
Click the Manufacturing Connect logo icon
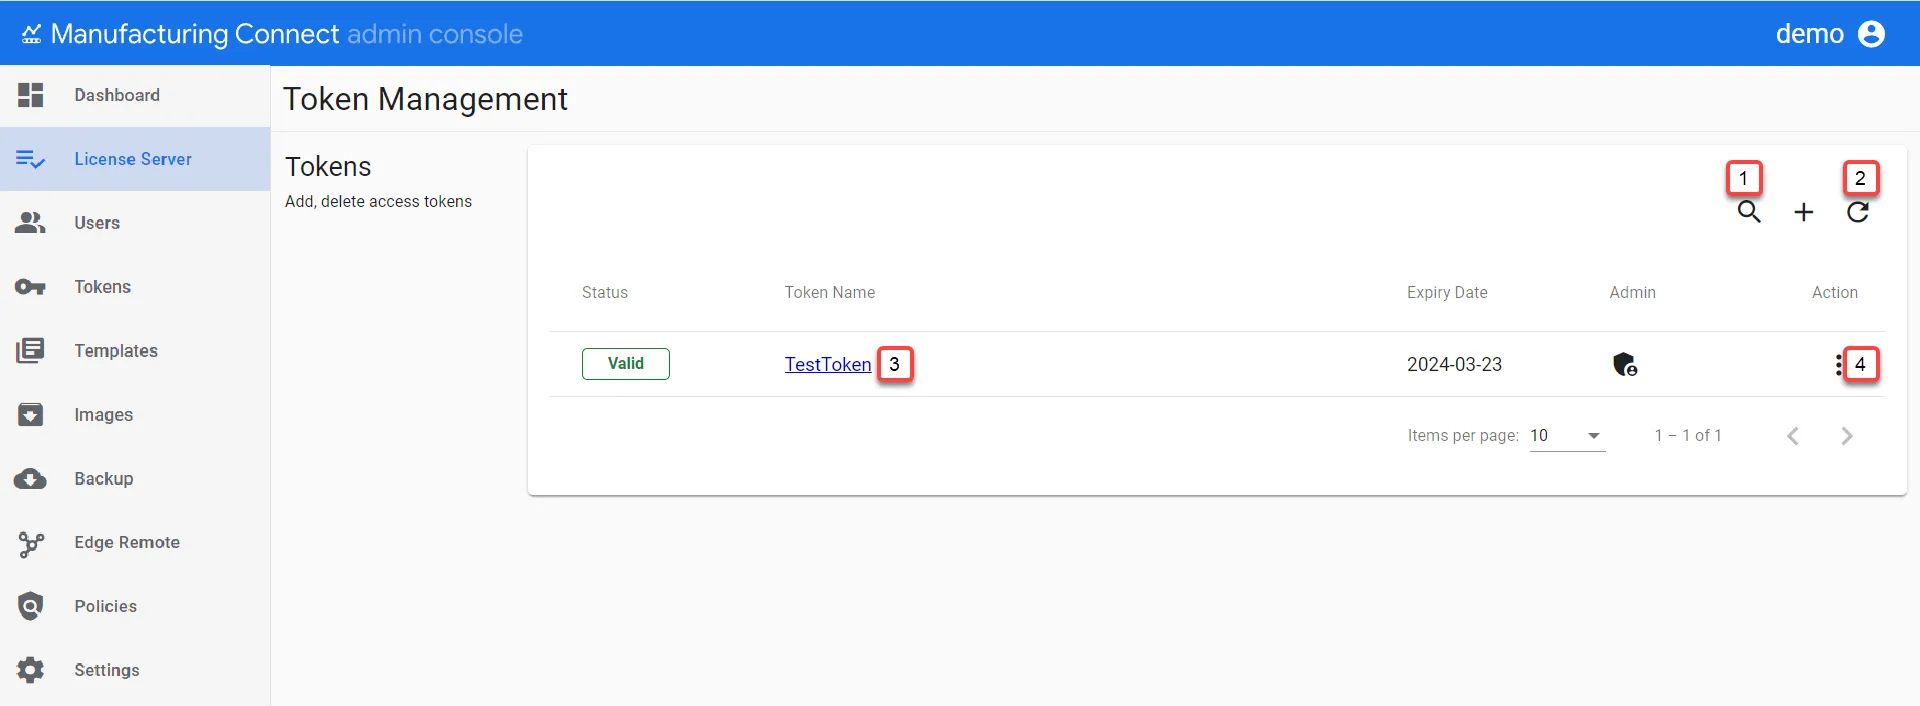click(x=32, y=34)
